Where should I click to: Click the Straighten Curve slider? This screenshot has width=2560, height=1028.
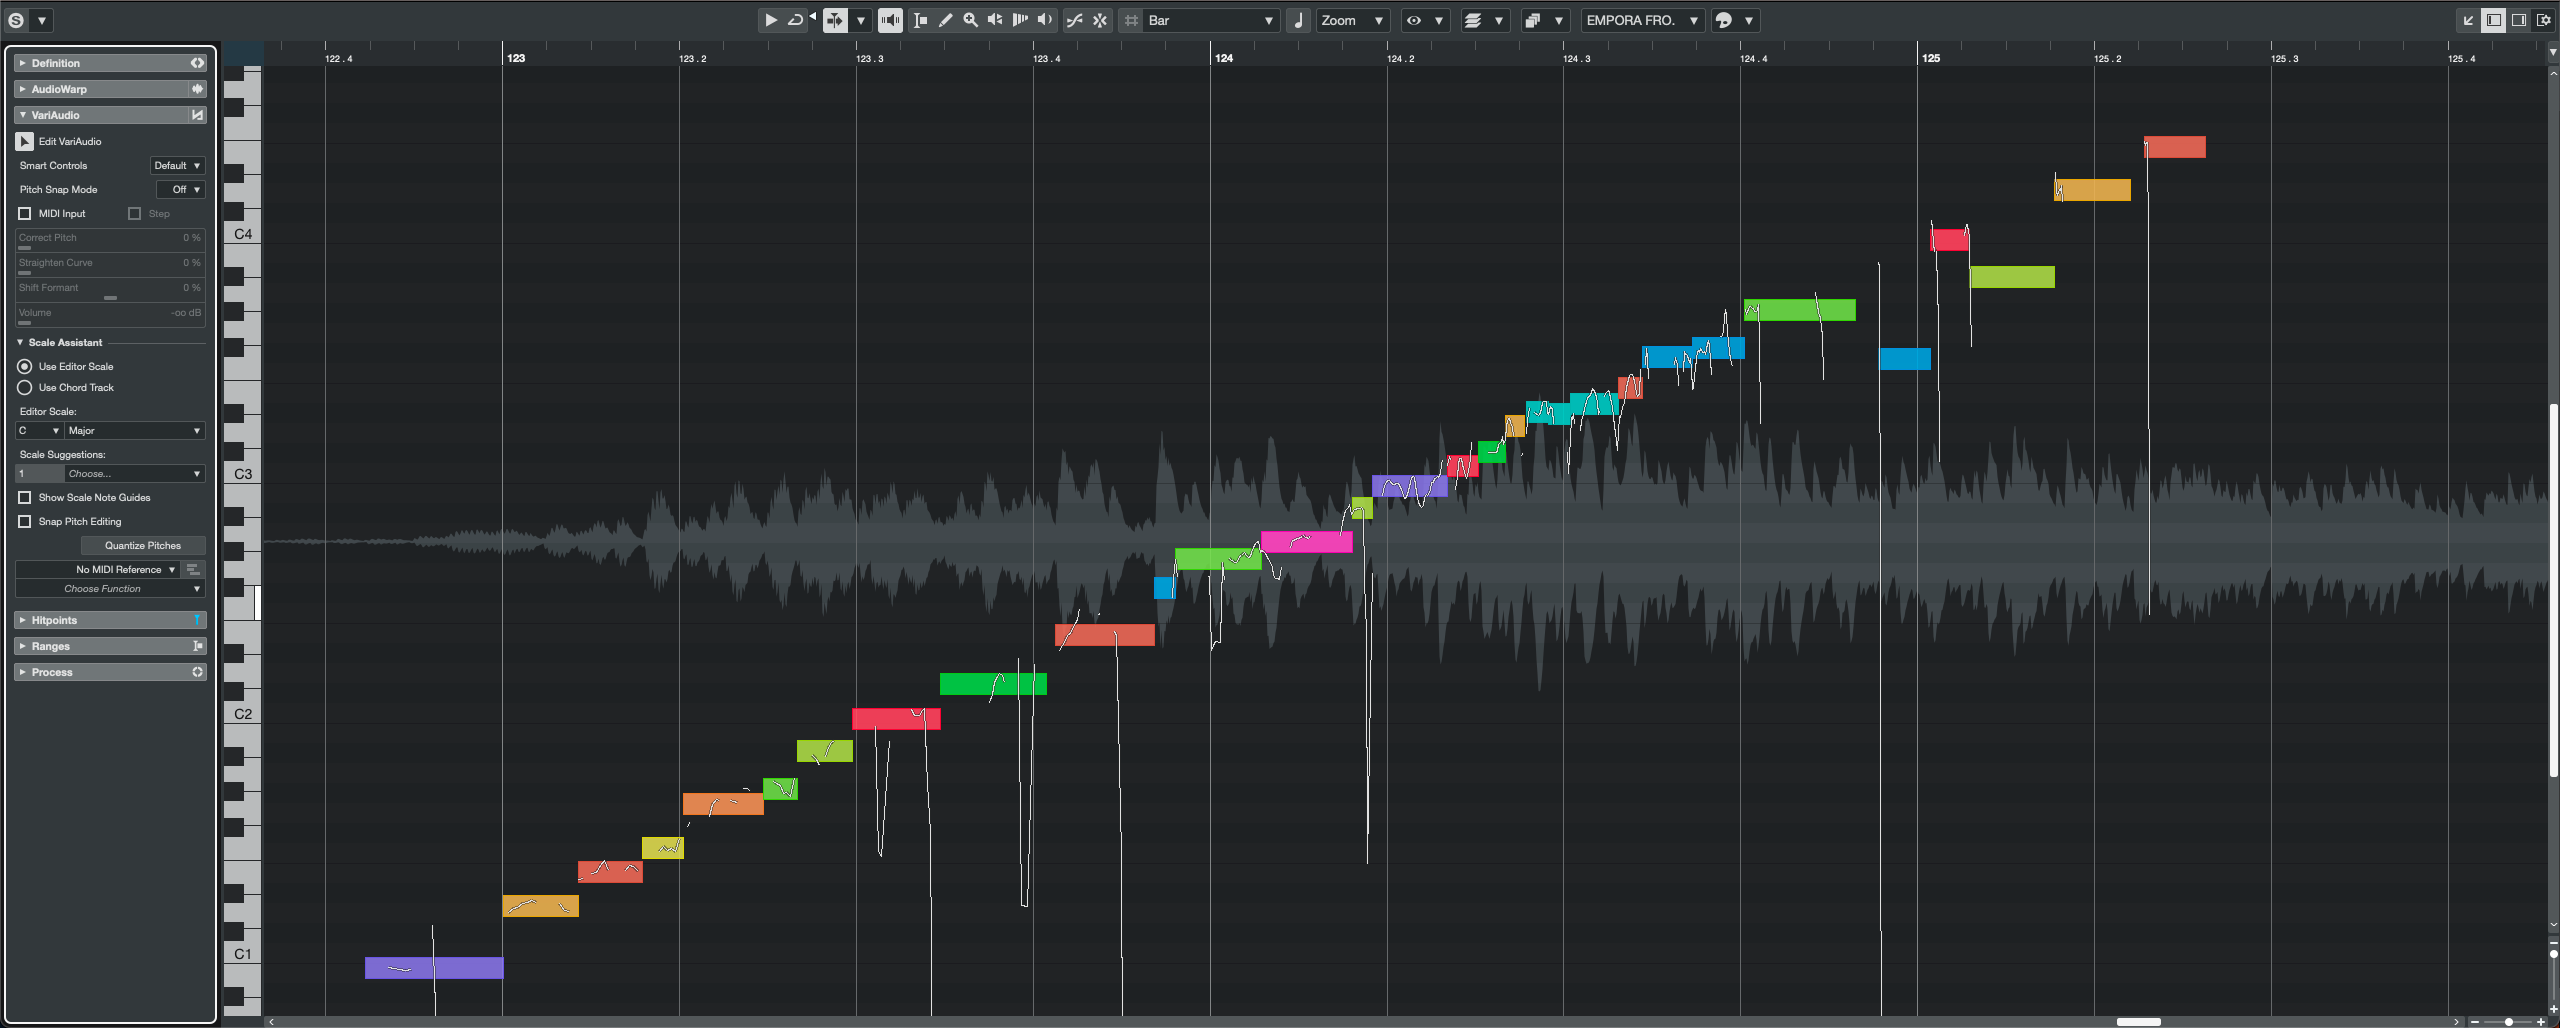point(110,266)
